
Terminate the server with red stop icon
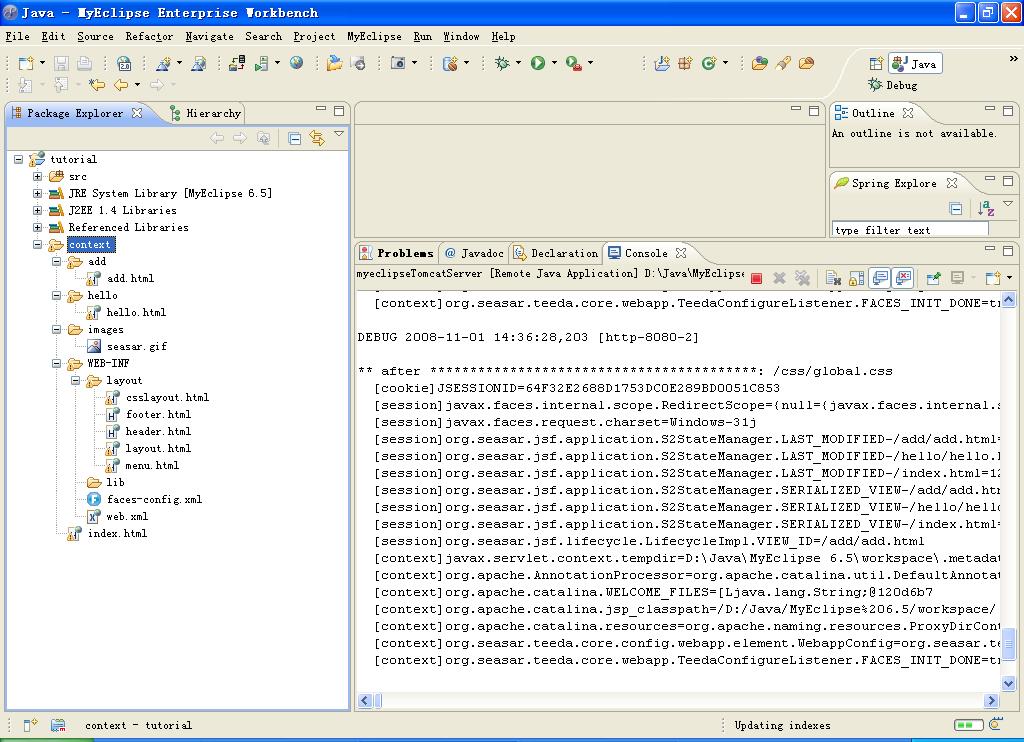[756, 278]
